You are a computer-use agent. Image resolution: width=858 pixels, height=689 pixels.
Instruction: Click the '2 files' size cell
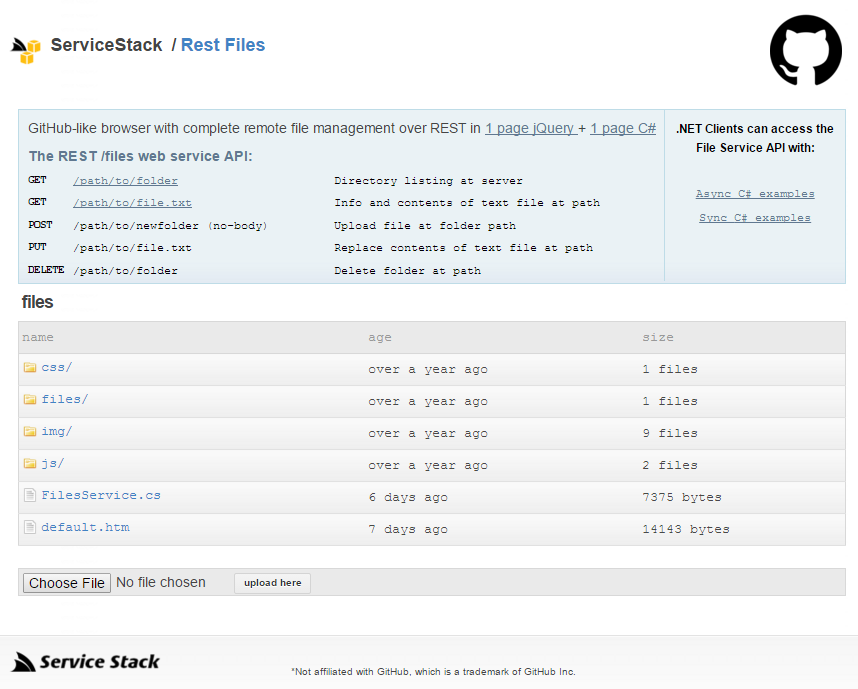[x=670, y=465]
